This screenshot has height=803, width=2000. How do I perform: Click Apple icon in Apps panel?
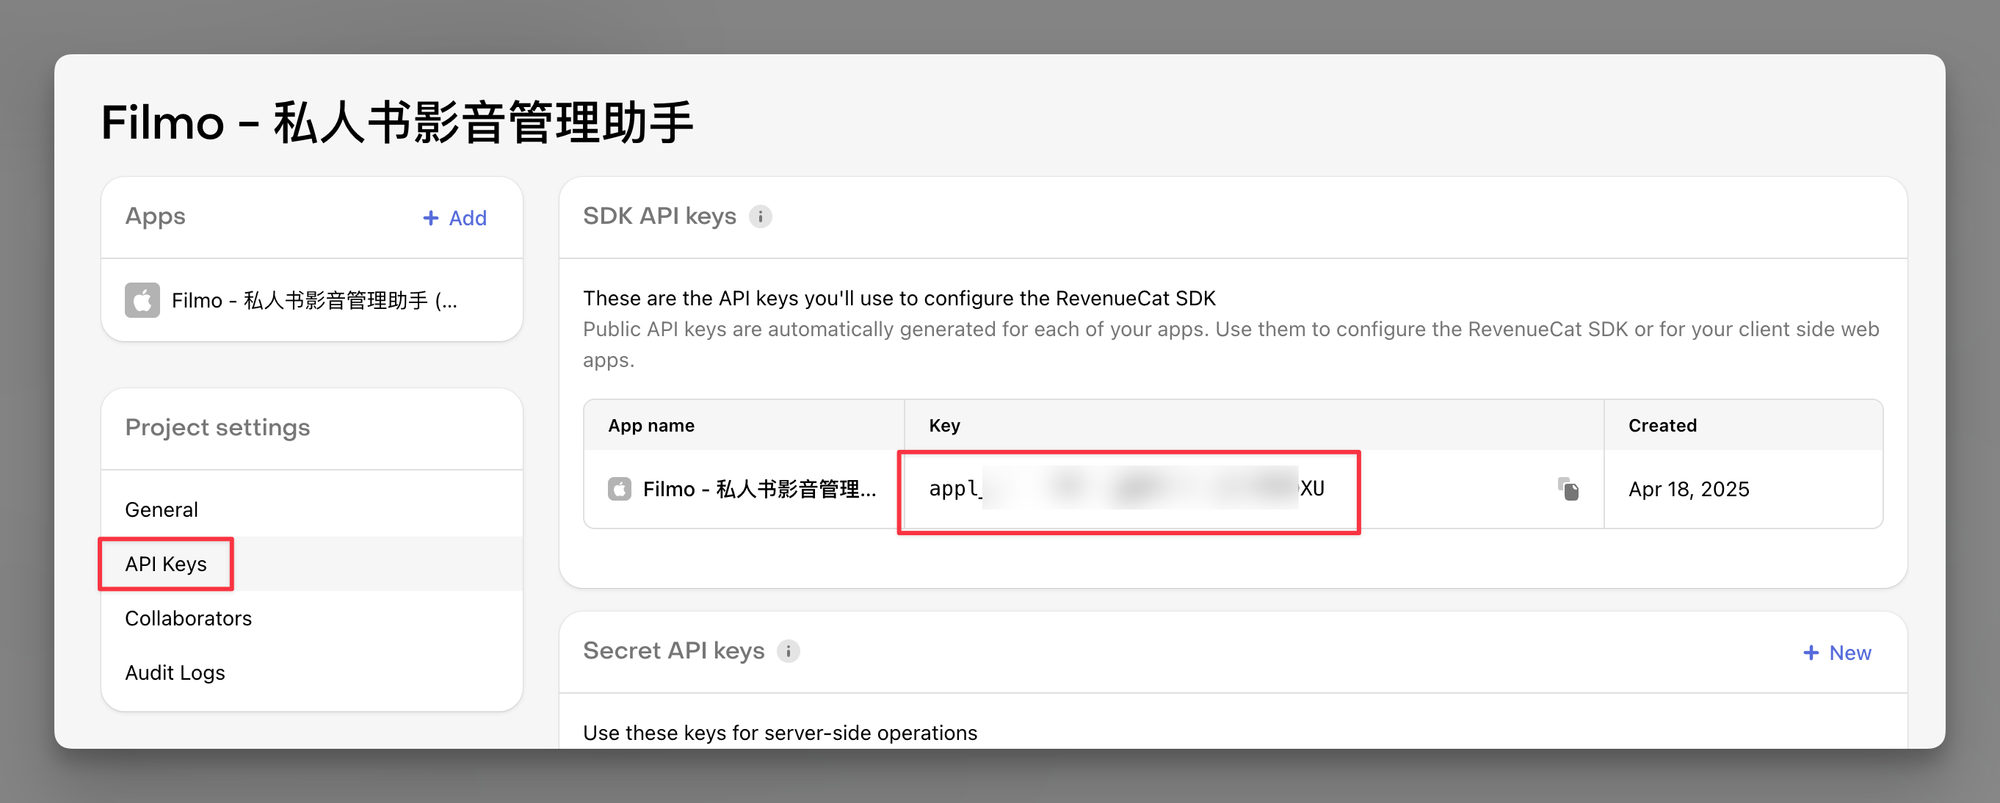[142, 300]
